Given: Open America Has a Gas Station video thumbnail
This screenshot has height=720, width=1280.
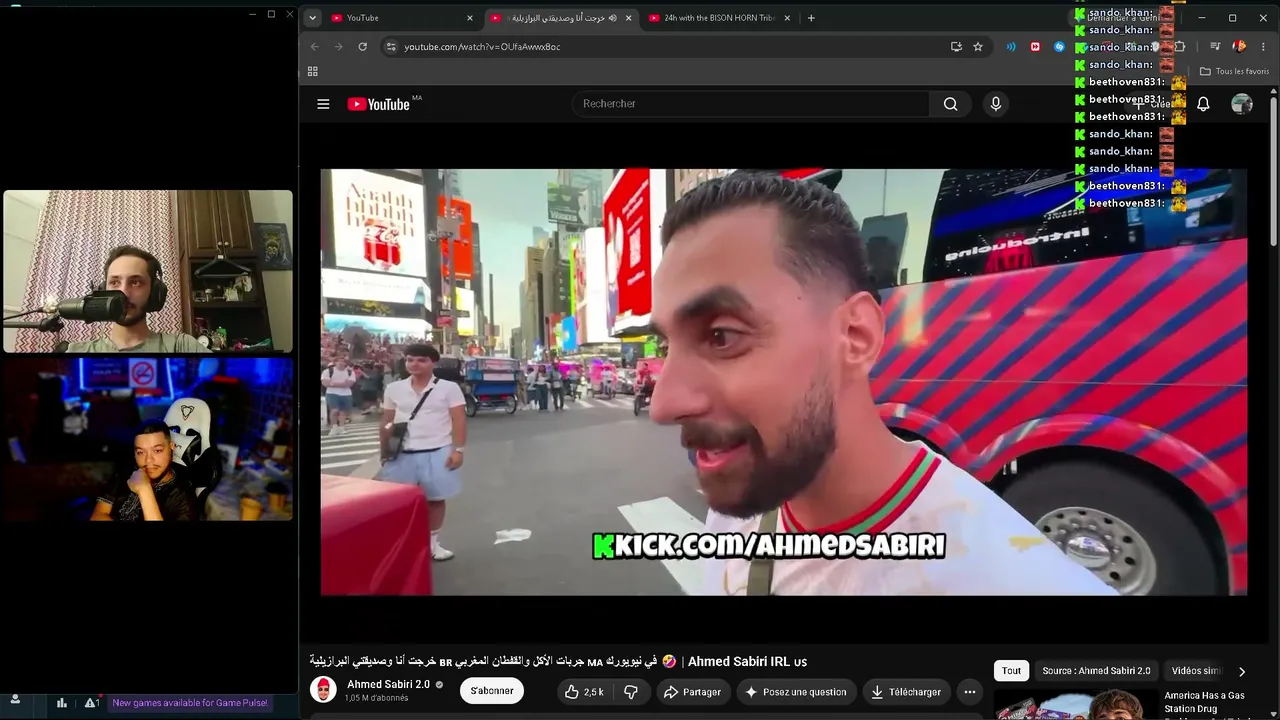Looking at the screenshot, I should pos(1076,705).
